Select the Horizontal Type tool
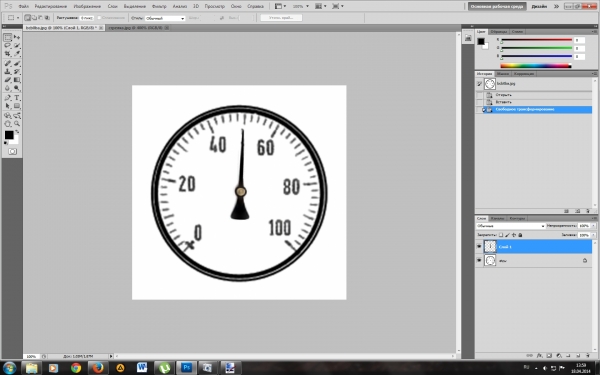Screen dimensions: 600x375 coord(17,98)
